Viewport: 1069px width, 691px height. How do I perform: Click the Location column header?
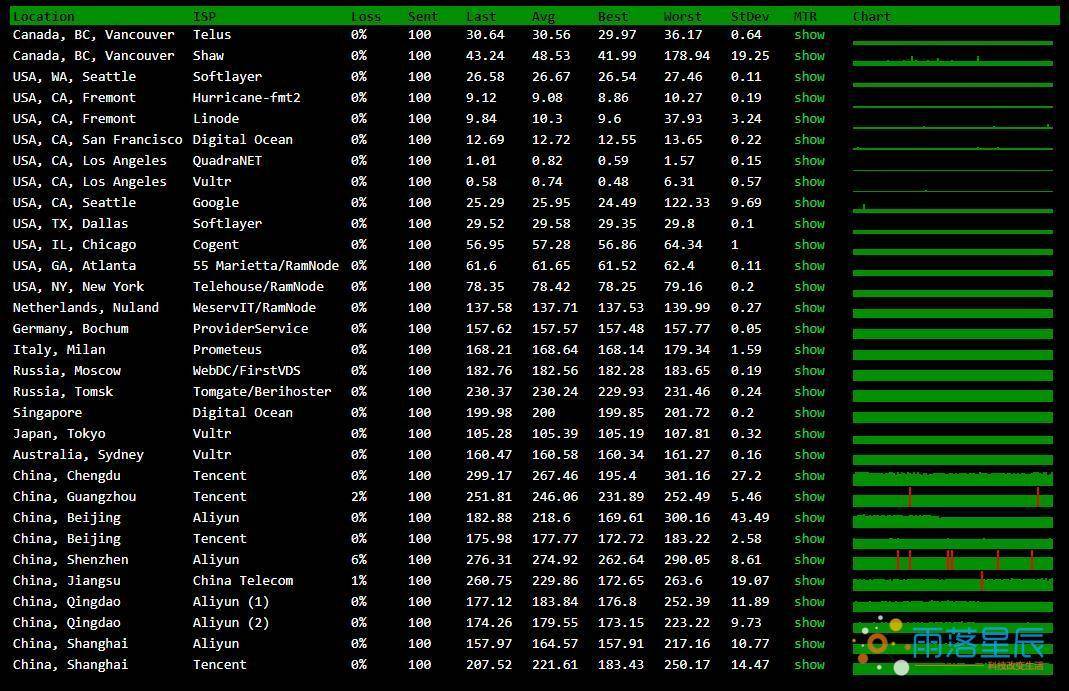pyautogui.click(x=44, y=16)
